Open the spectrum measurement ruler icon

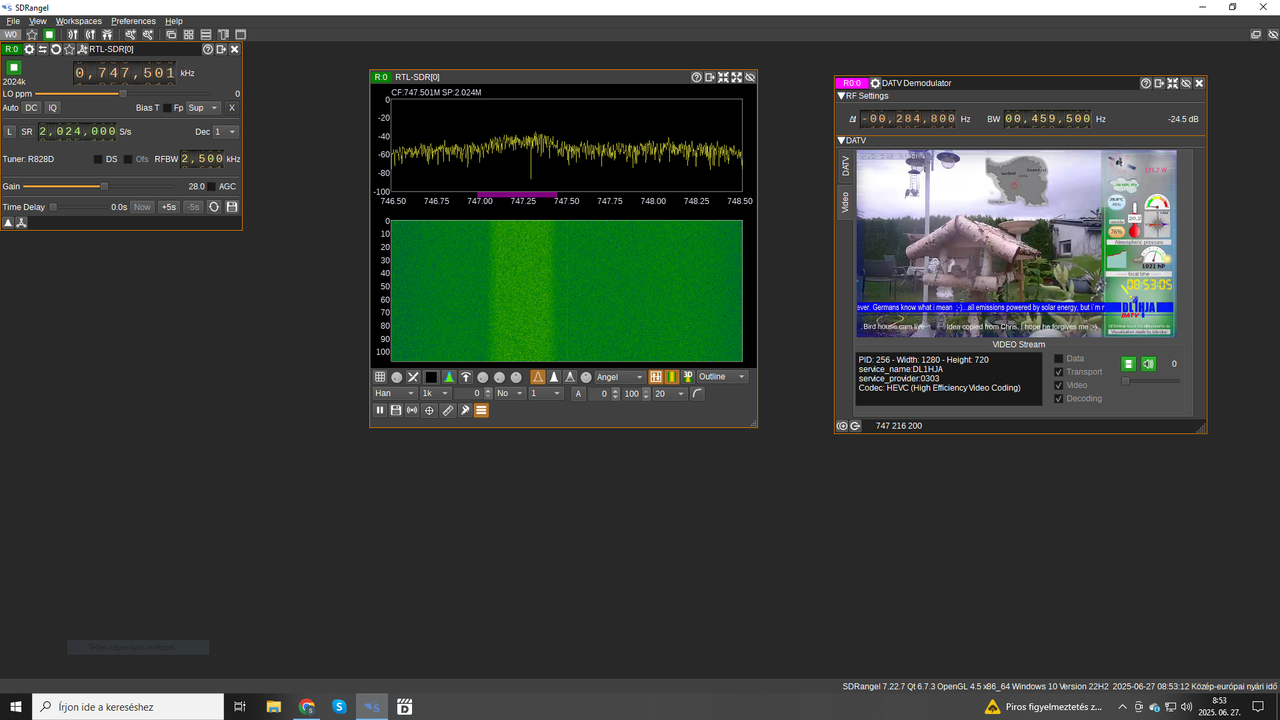(x=448, y=410)
